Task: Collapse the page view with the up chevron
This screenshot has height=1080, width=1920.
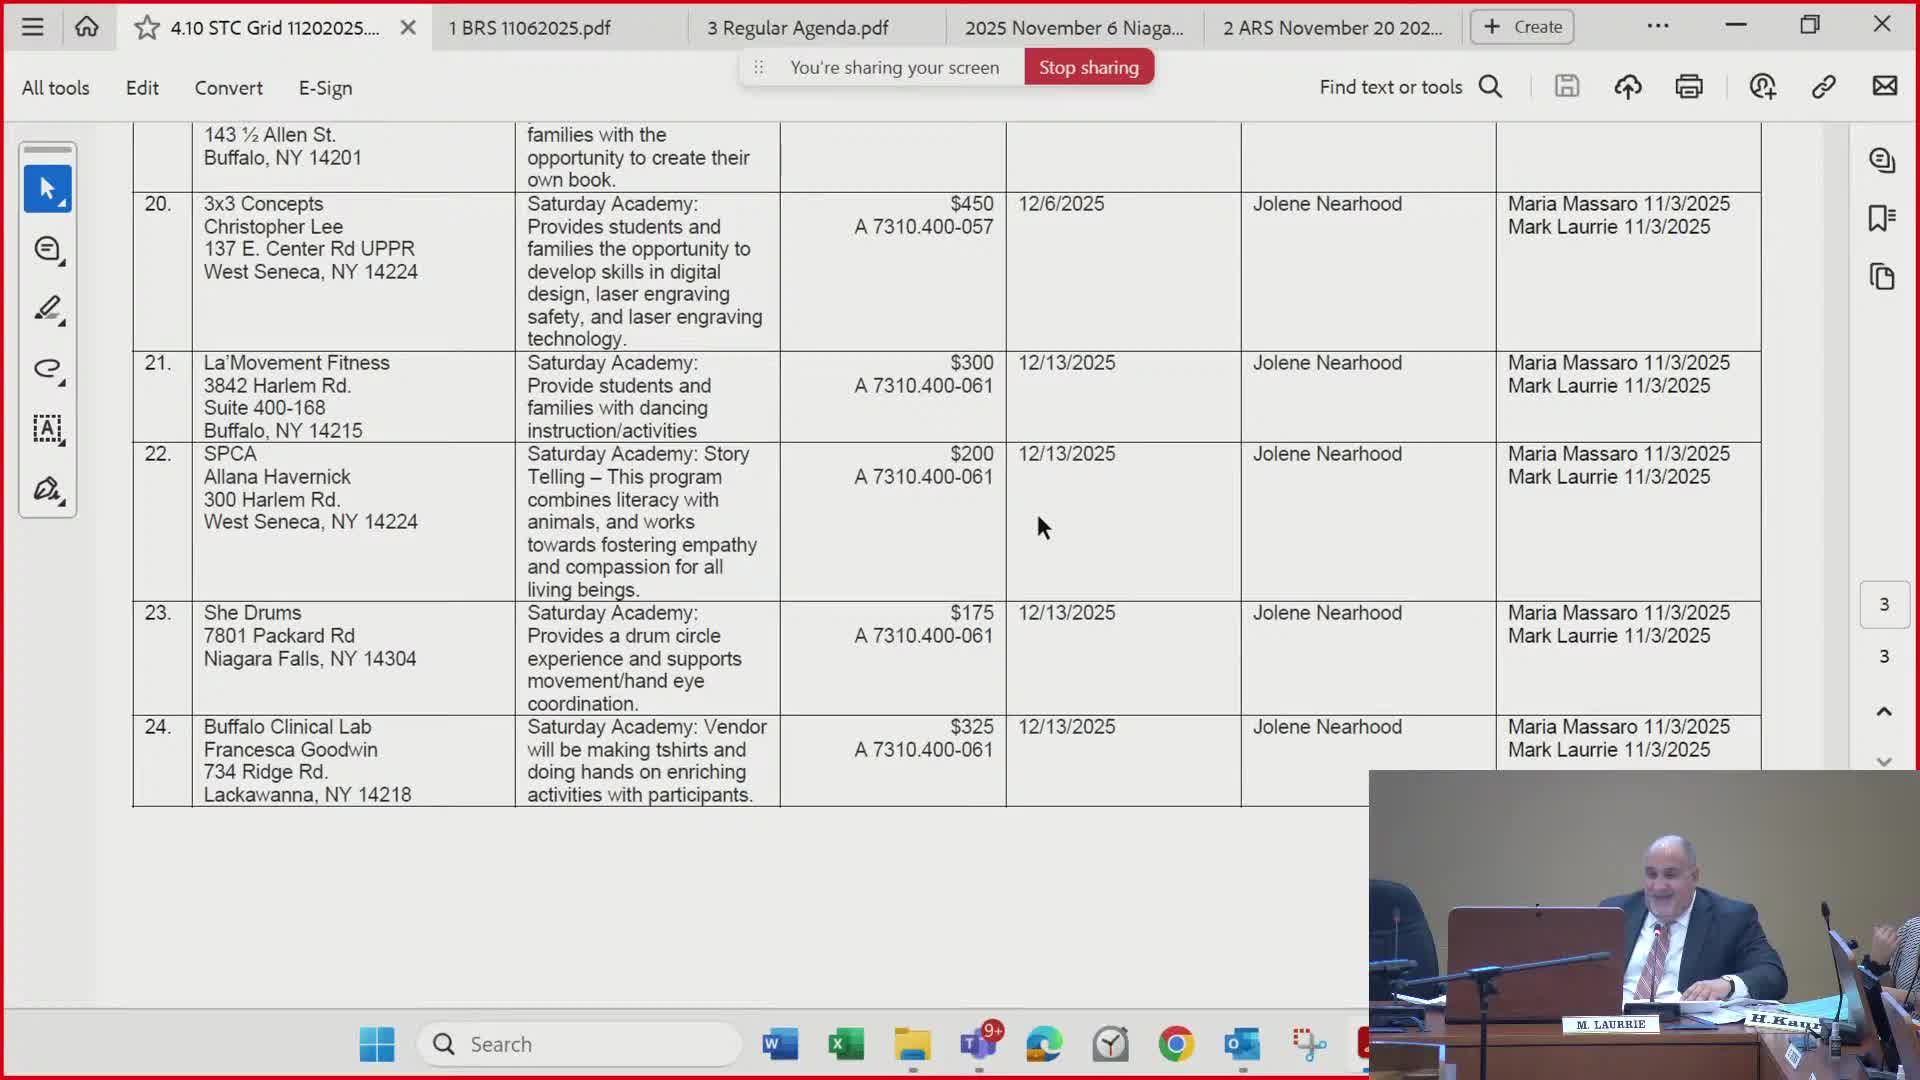Action: pyautogui.click(x=1886, y=712)
